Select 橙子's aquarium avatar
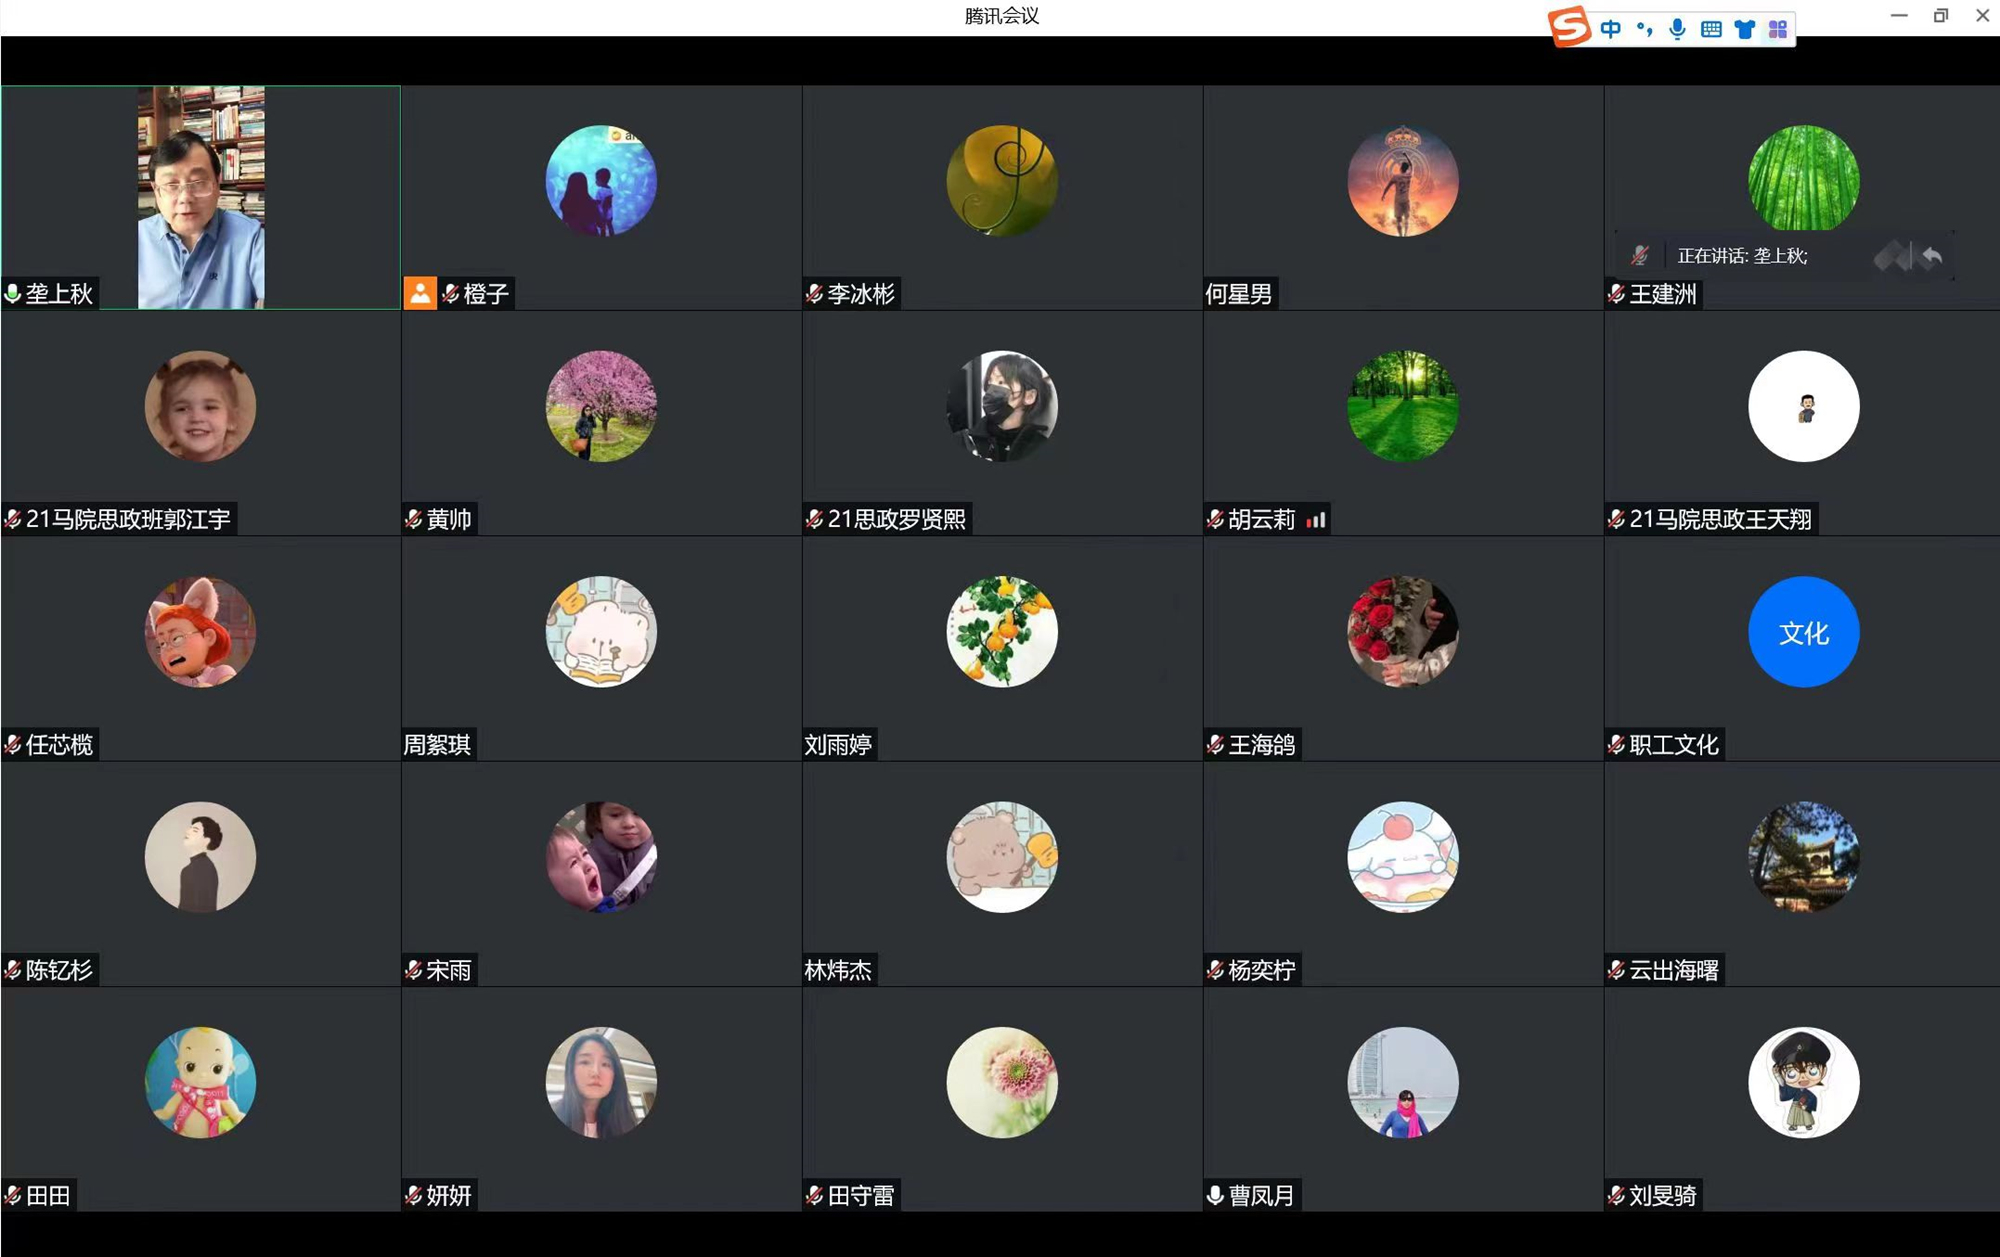2000x1257 pixels. (x=601, y=181)
